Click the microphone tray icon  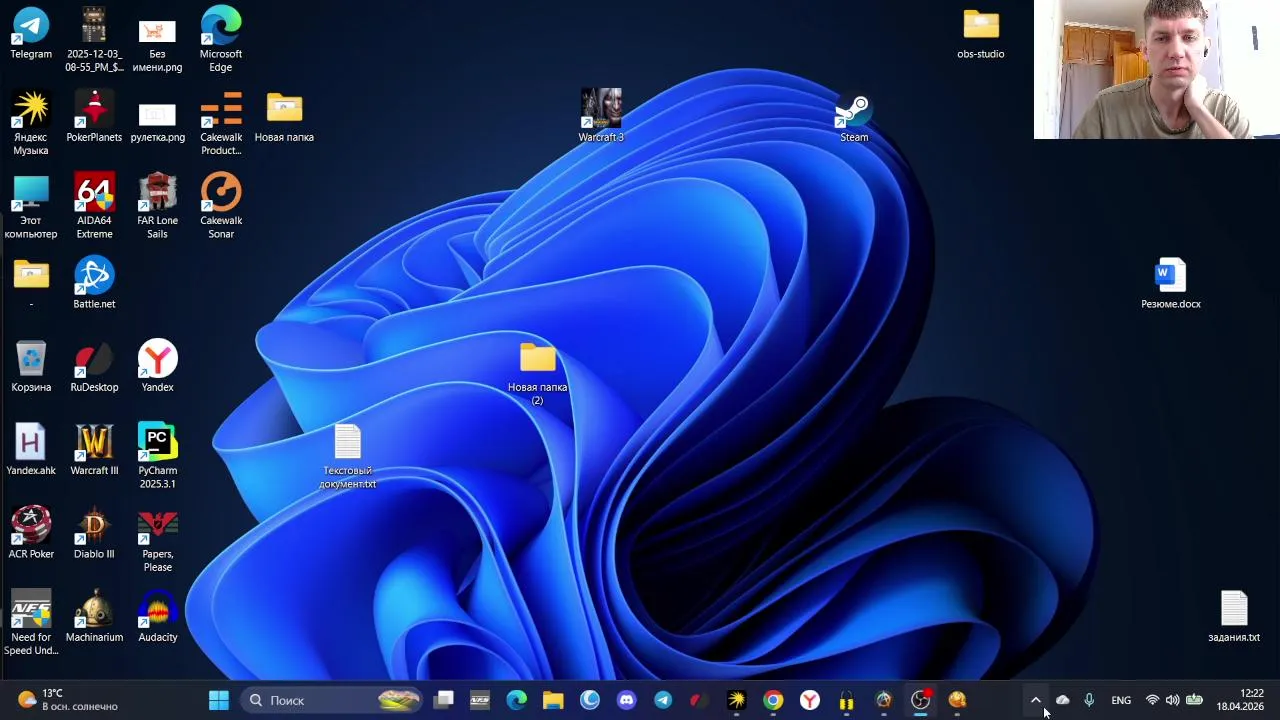pos(1089,700)
